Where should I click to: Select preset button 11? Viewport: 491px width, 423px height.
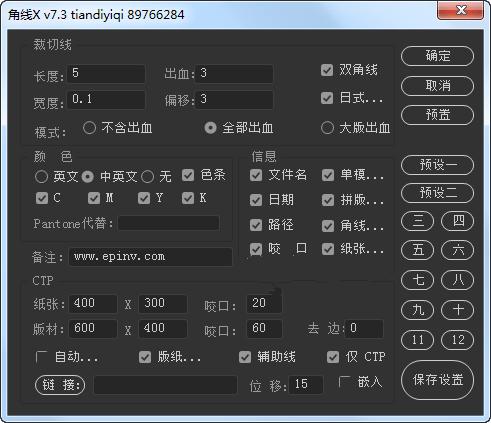point(418,340)
